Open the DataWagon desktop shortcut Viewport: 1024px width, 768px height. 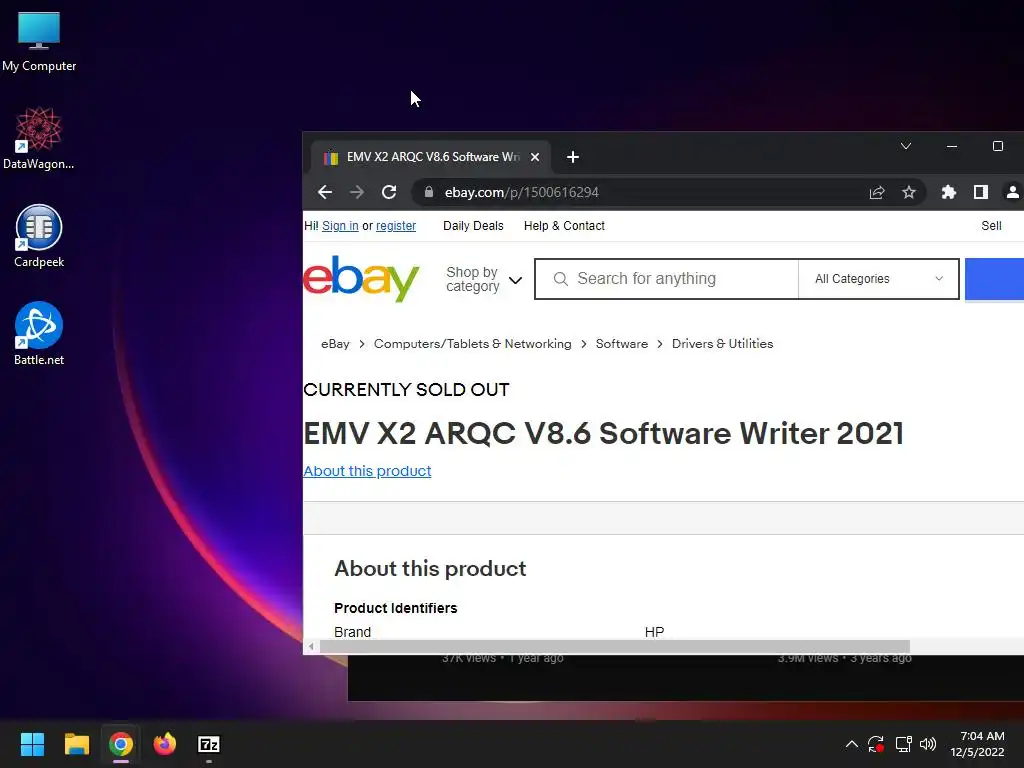point(39,138)
